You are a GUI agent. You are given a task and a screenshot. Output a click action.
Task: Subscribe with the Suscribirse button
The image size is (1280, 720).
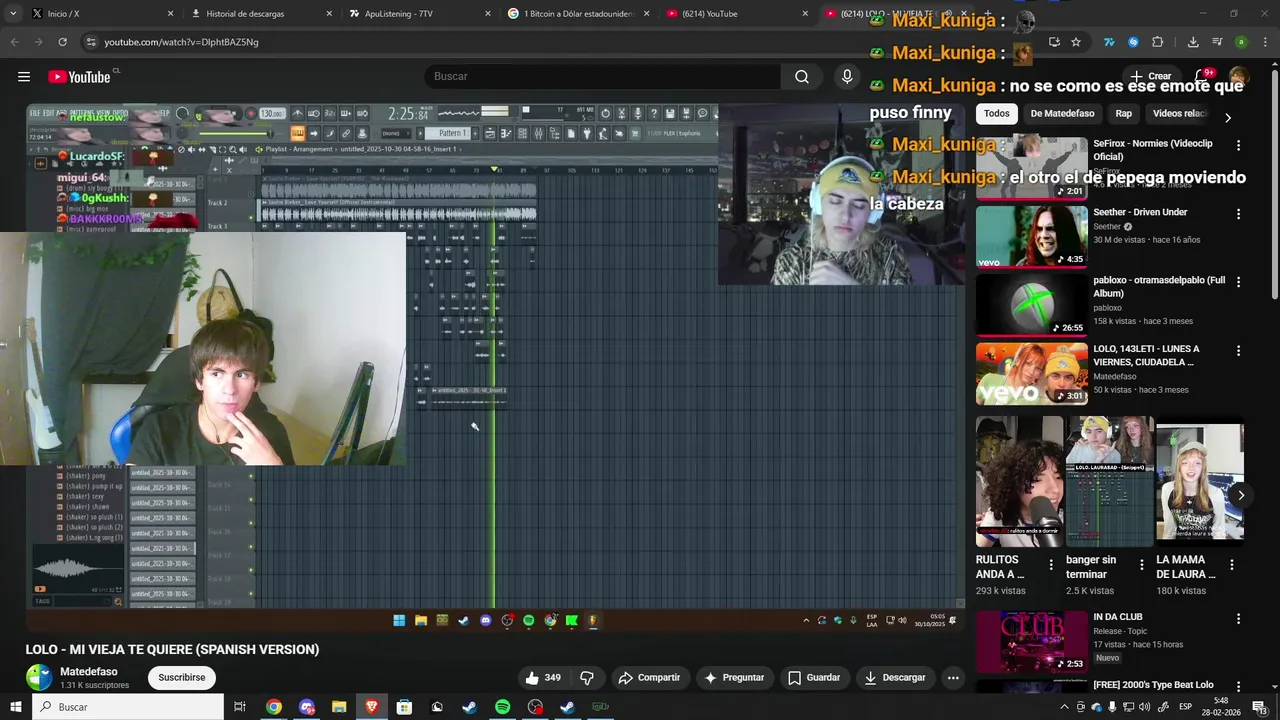click(181, 678)
